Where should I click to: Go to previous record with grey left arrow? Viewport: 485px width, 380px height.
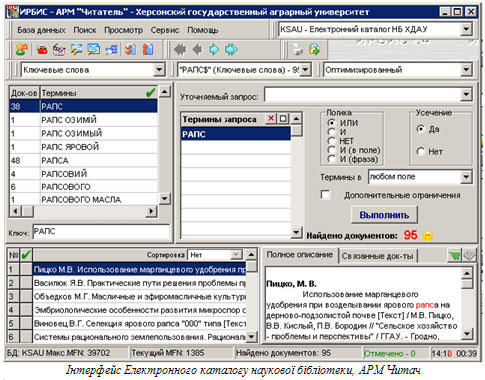(197, 50)
